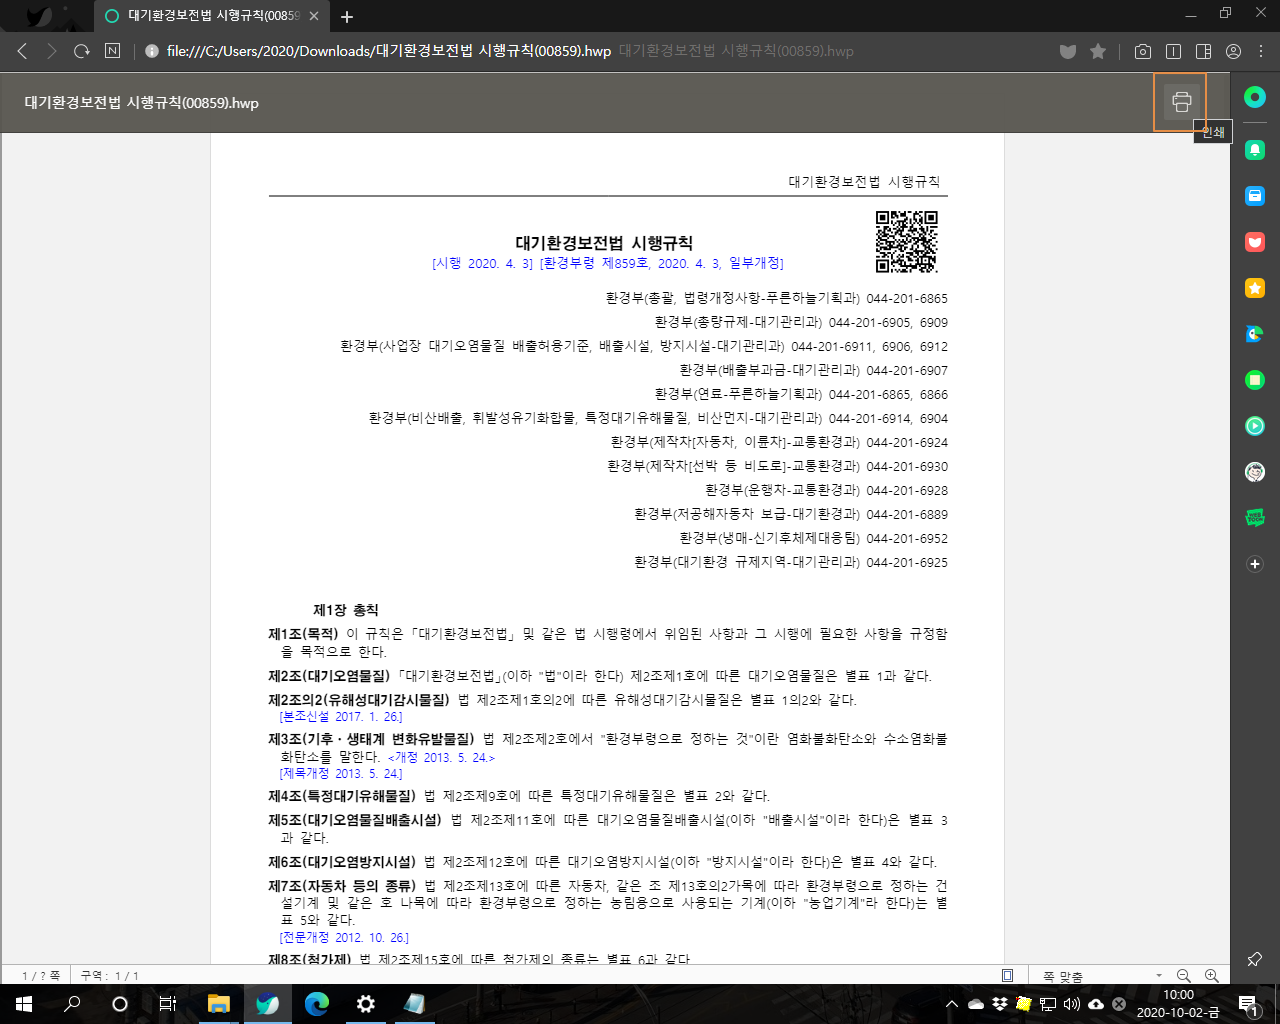Click the 제5조(대기오염물질배출시설) heading
The width and height of the screenshot is (1280, 1024).
(354, 820)
